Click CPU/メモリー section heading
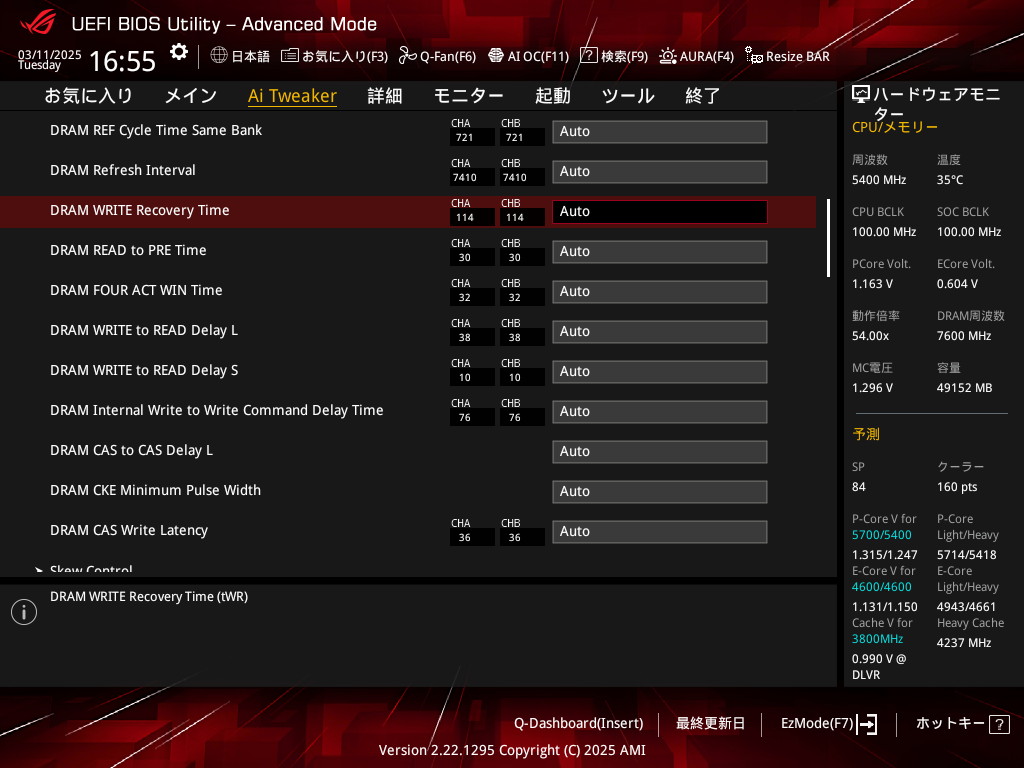This screenshot has height=768, width=1024. 895,127
